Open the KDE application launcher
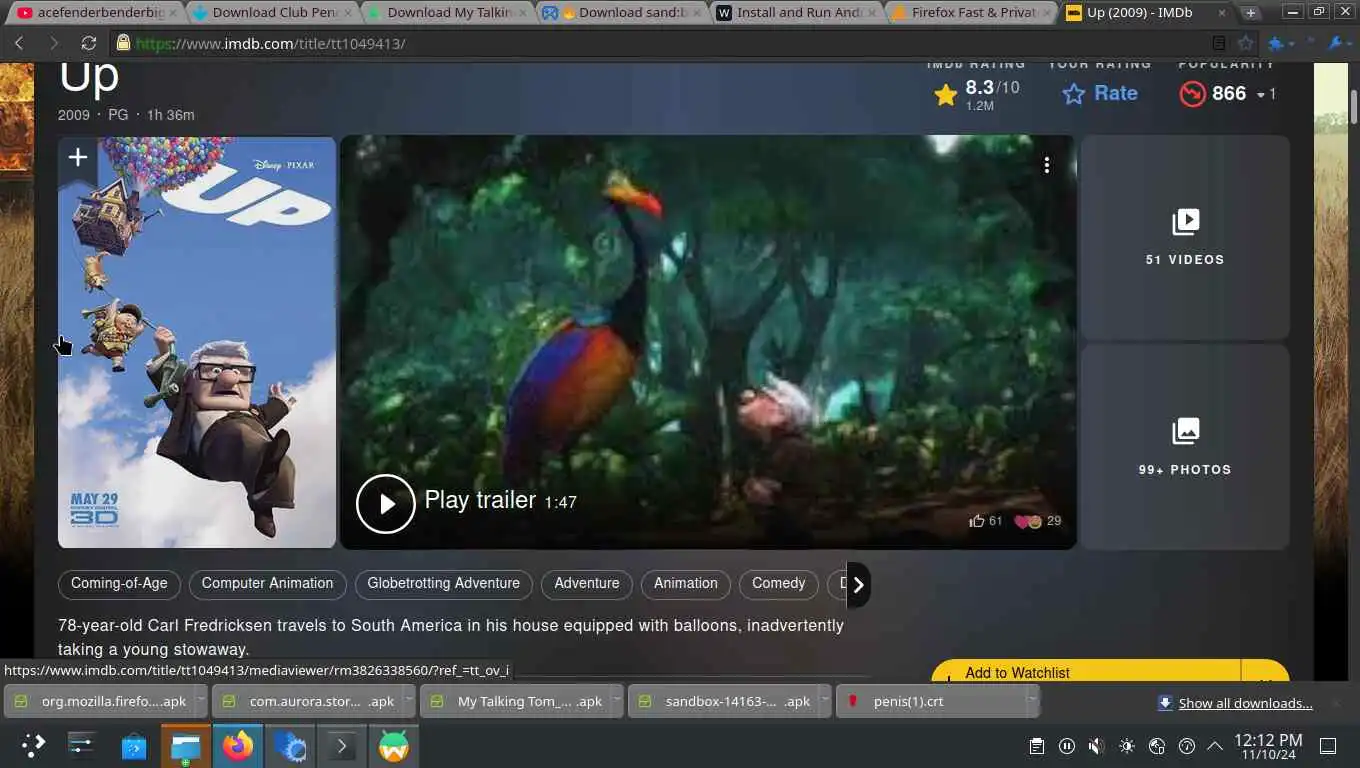Image resolution: width=1360 pixels, height=768 pixels. pos(33,746)
